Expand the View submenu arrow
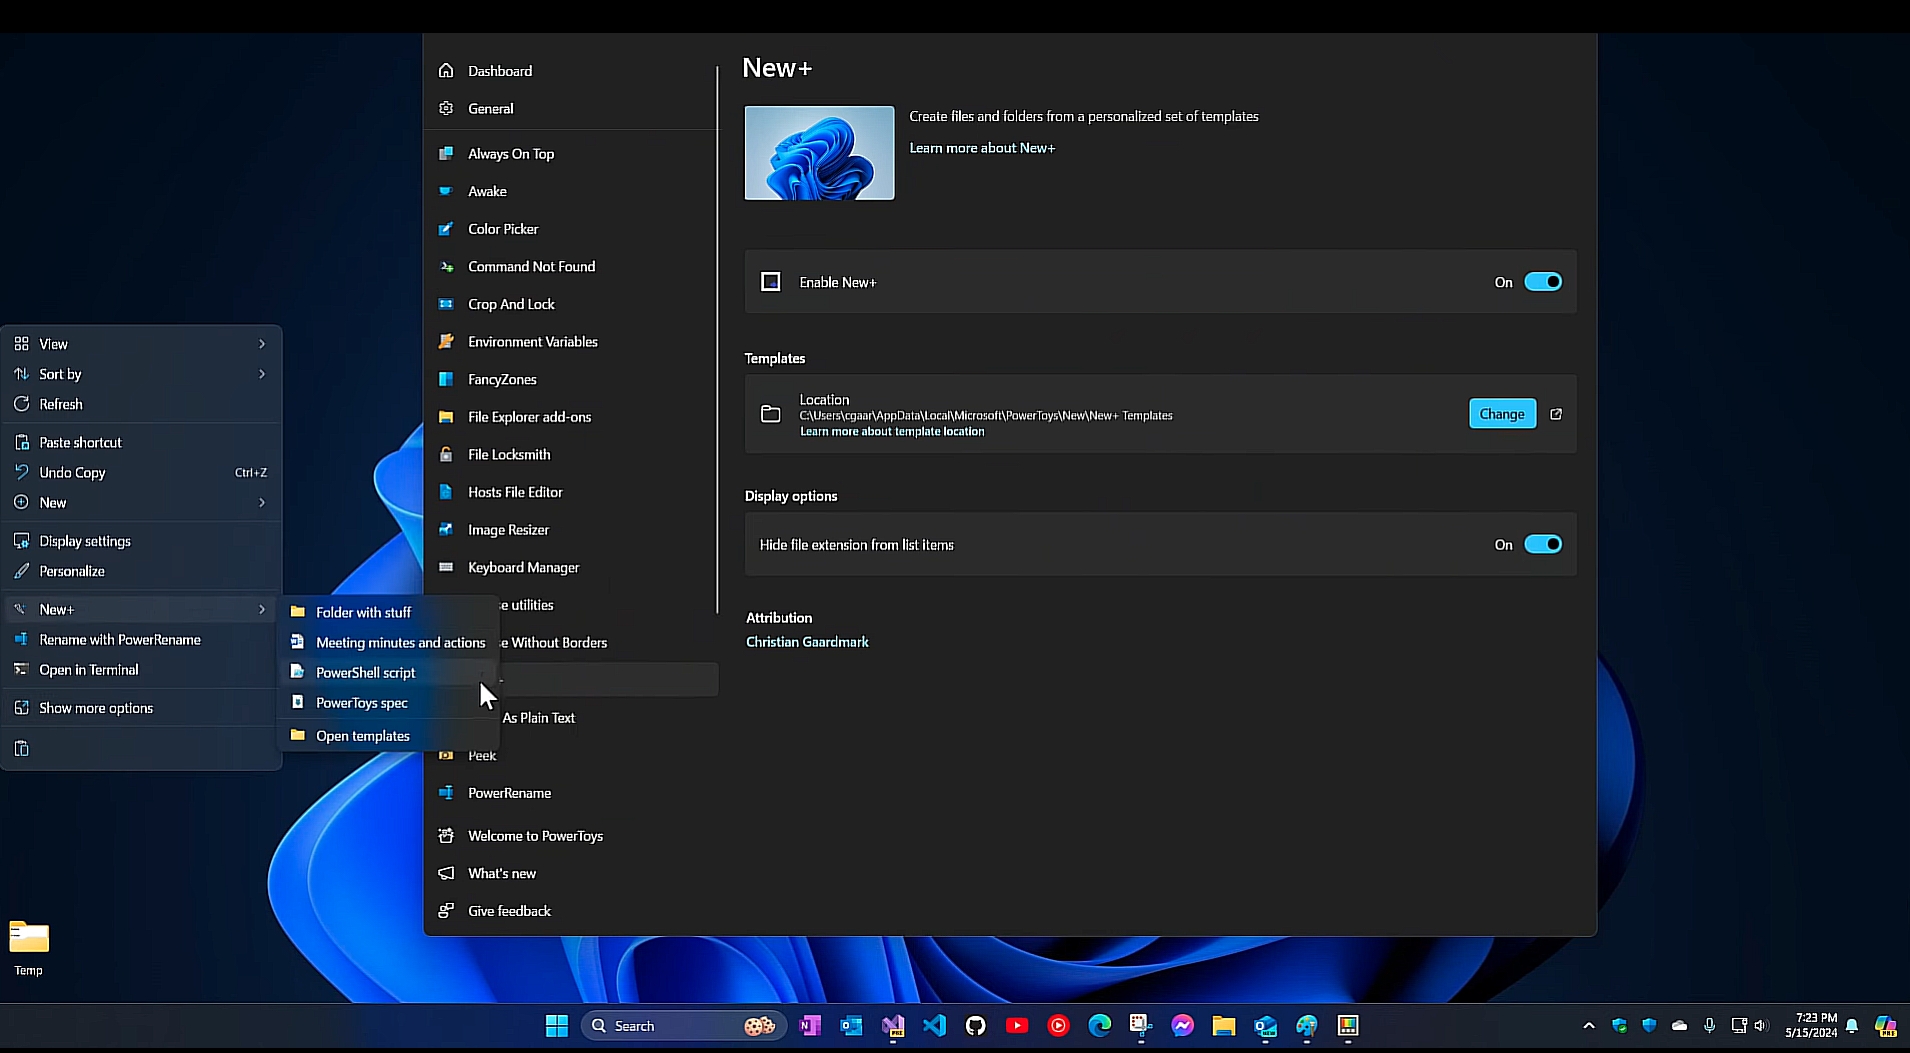The height and width of the screenshot is (1053, 1910). point(262,344)
